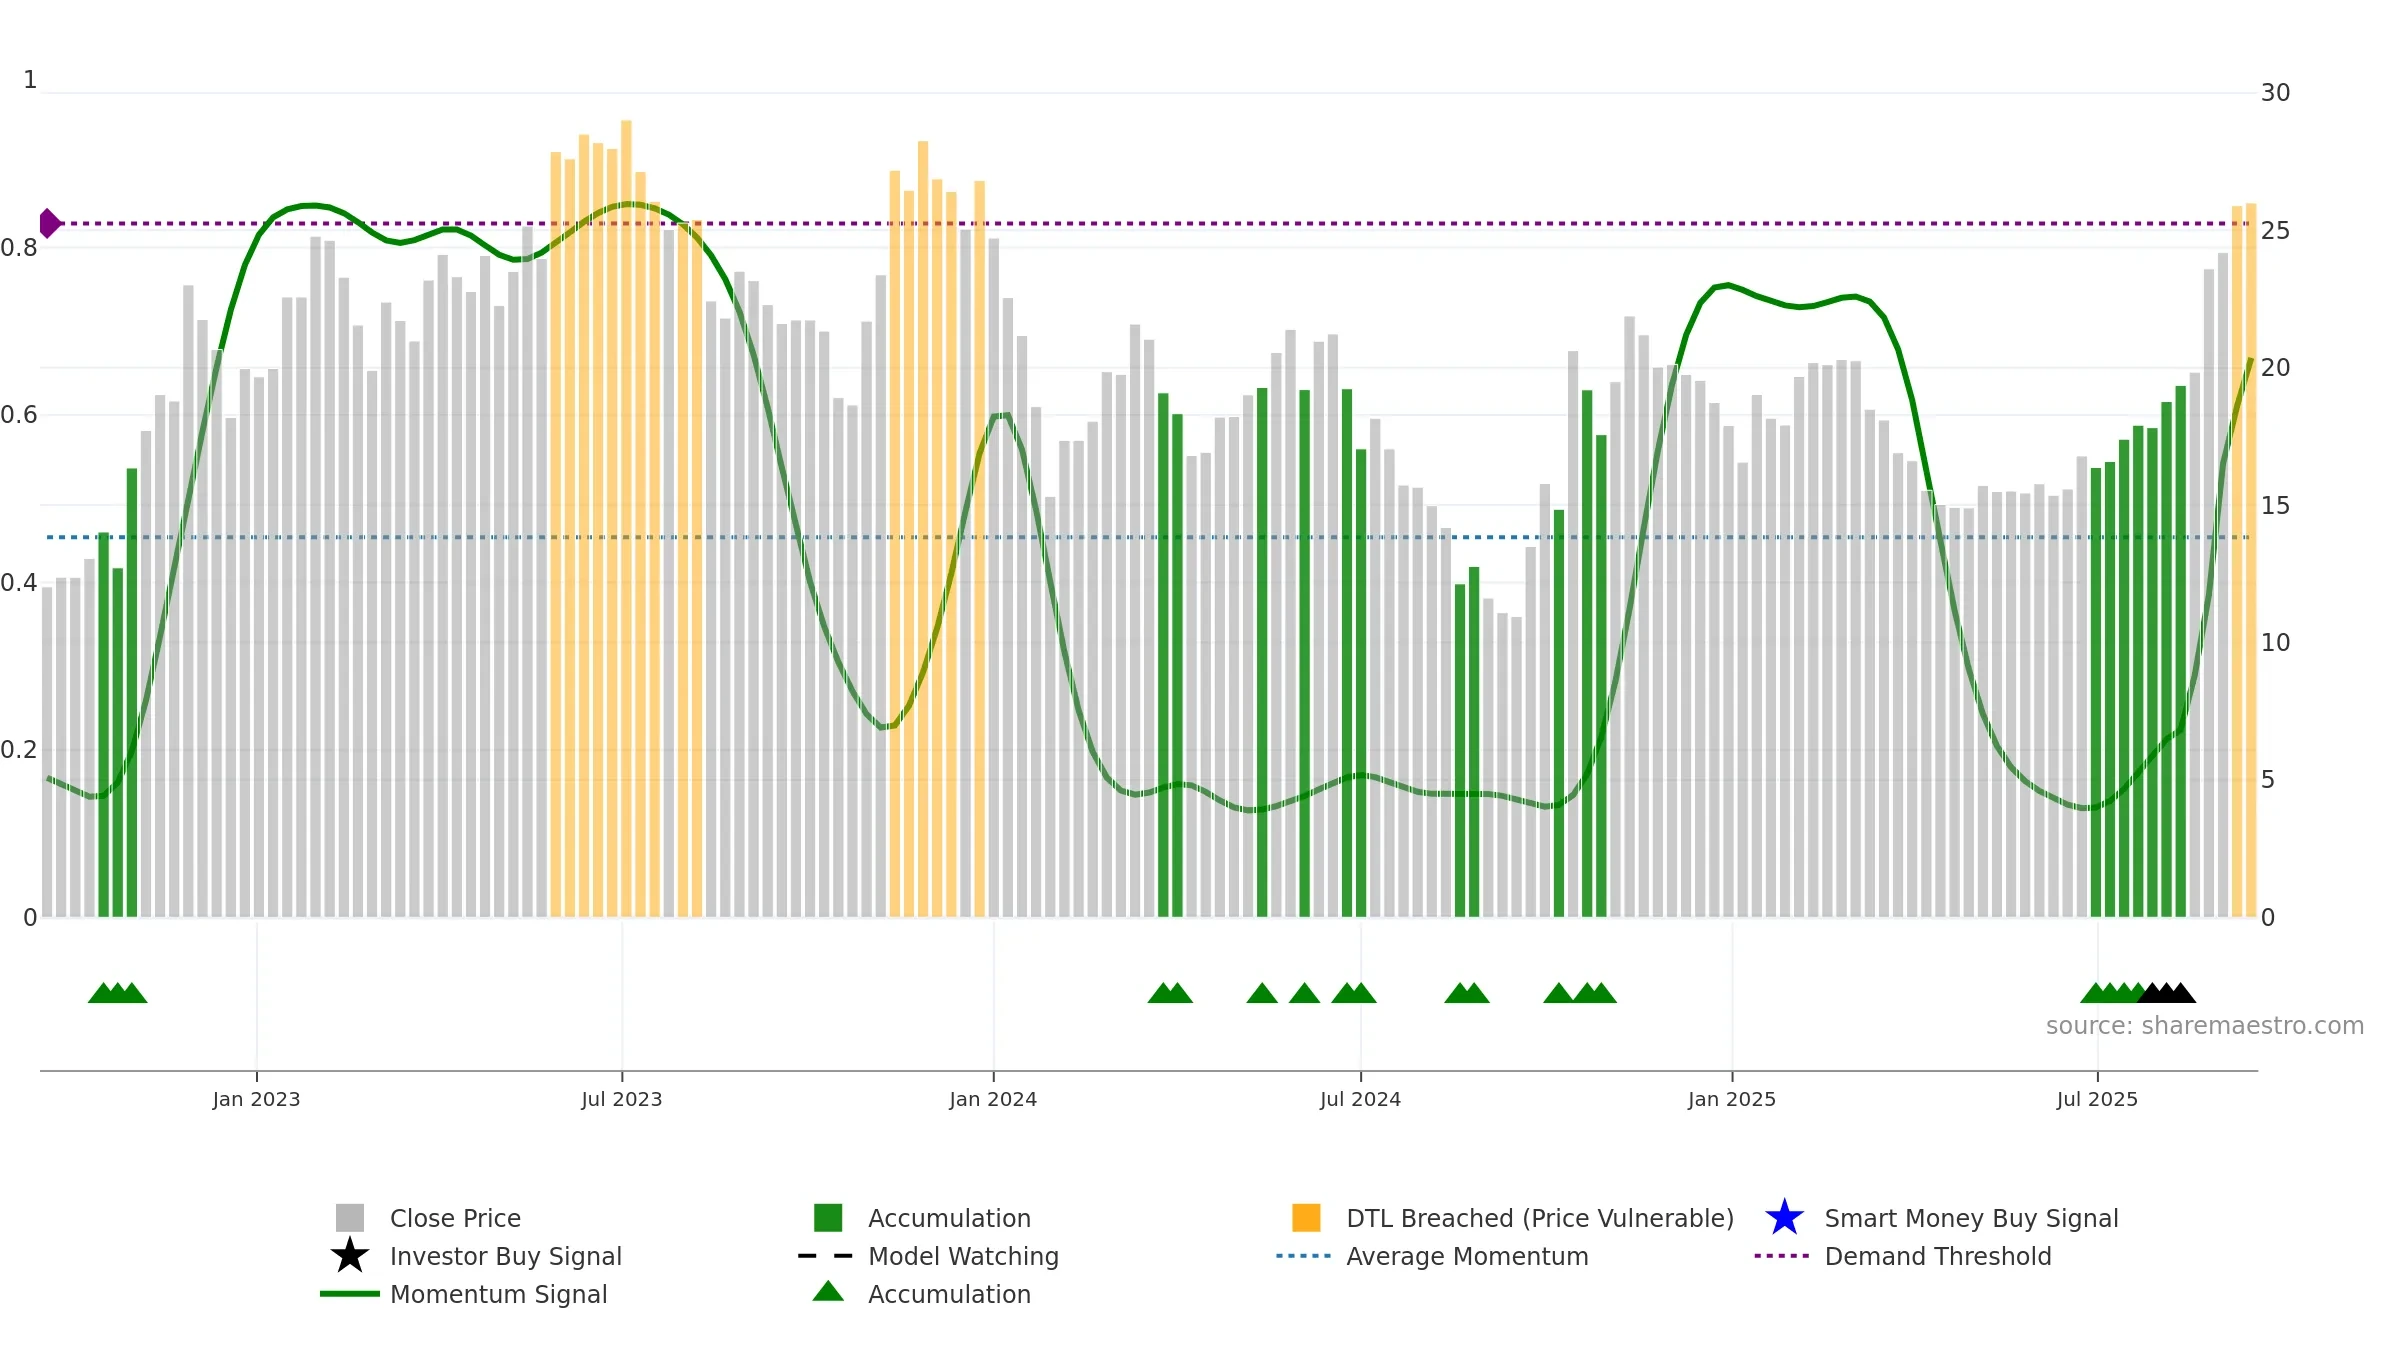Click the Demand Threshold legend label

tap(1938, 1256)
